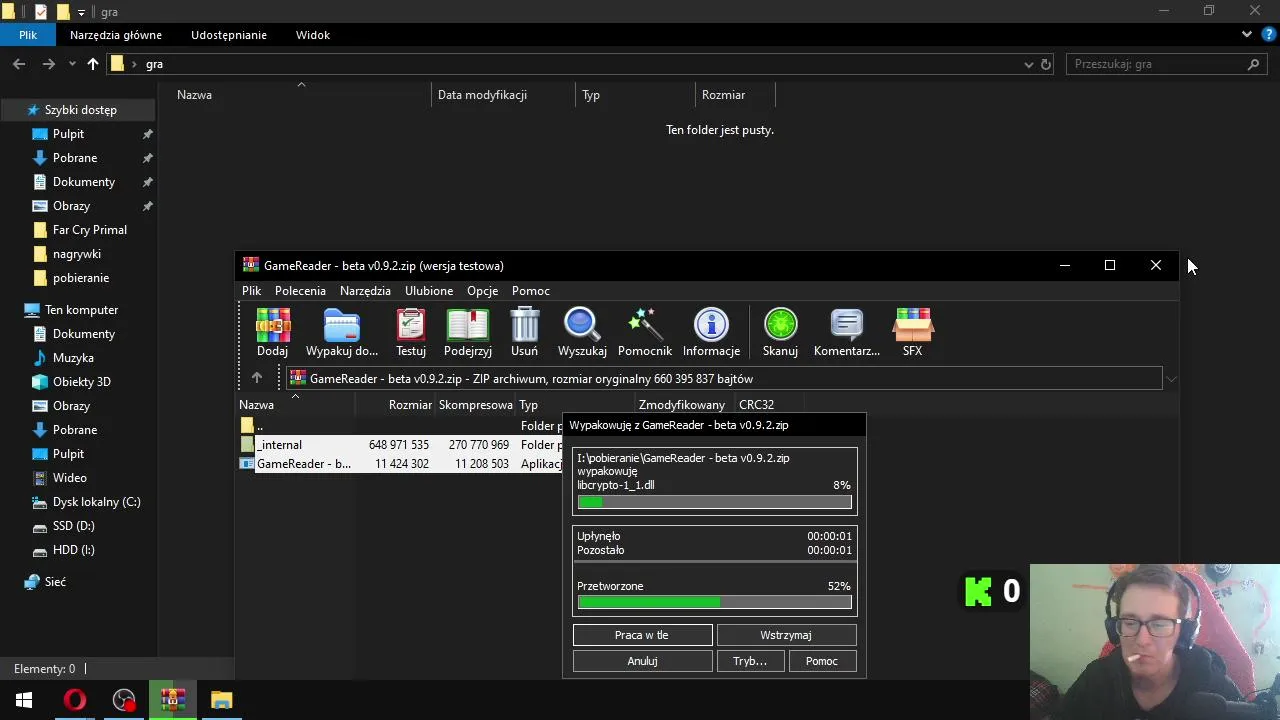Click the Usuń trash icon
The width and height of the screenshot is (1280, 720).
[x=524, y=333]
